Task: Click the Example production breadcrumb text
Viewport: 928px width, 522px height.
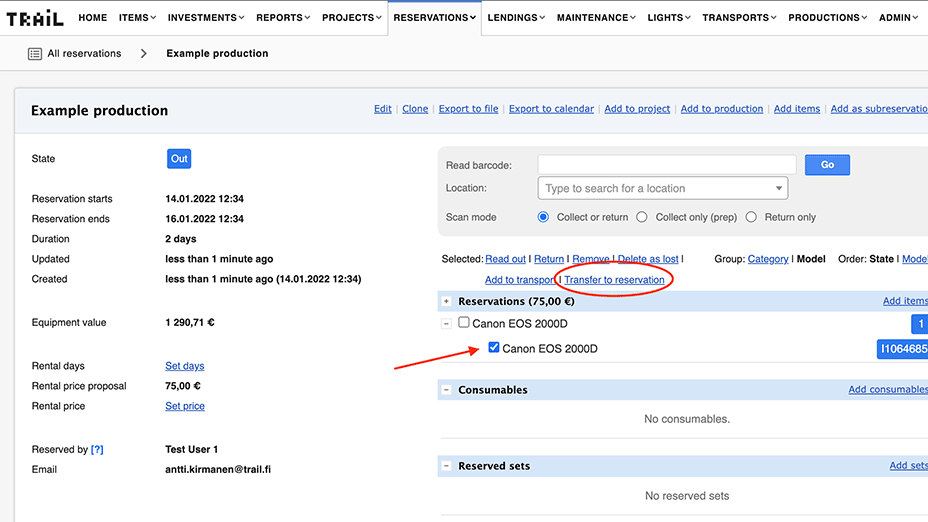Action: click(x=217, y=54)
